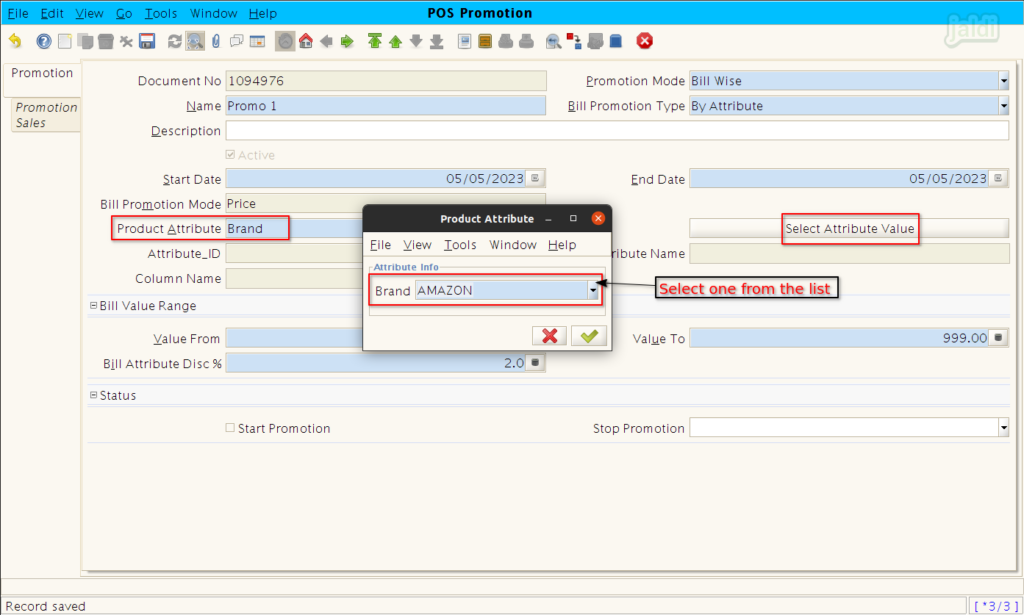
Task: Jump to the Last record icon
Action: point(436,41)
